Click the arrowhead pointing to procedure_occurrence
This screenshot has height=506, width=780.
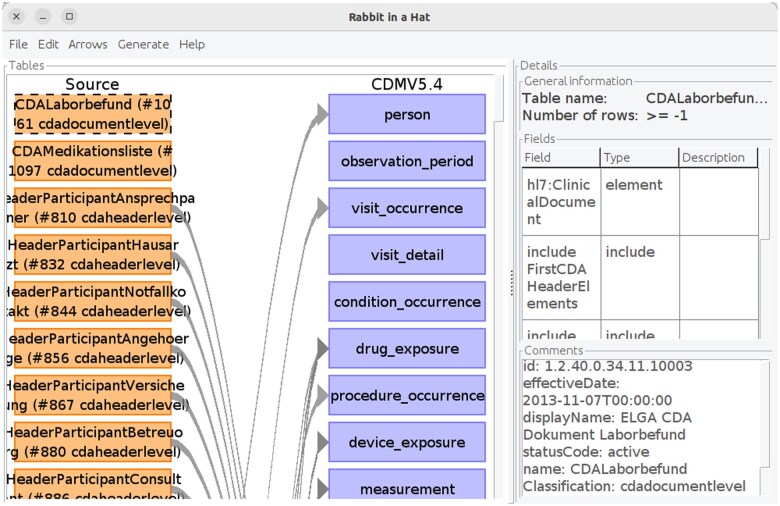tap(322, 395)
